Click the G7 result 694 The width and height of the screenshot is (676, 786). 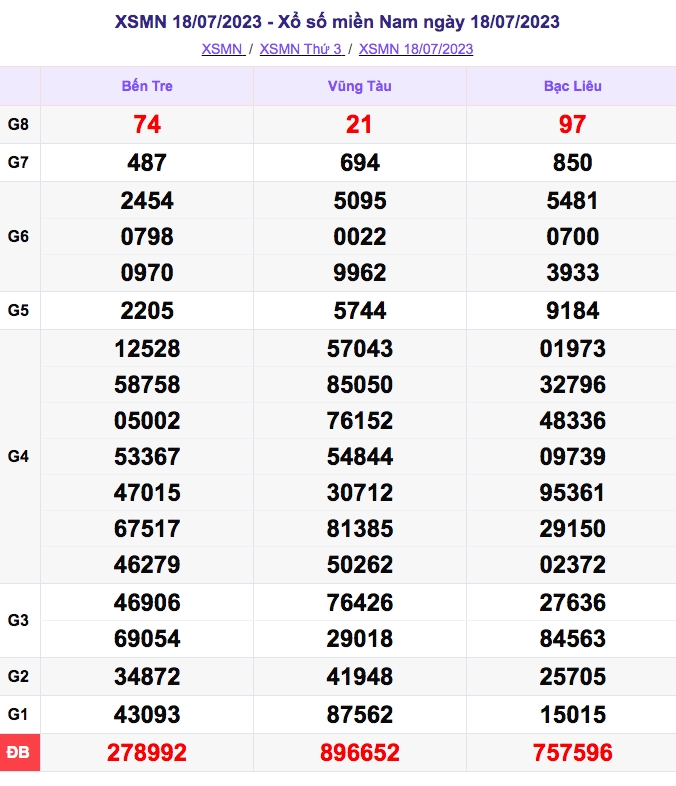(360, 163)
